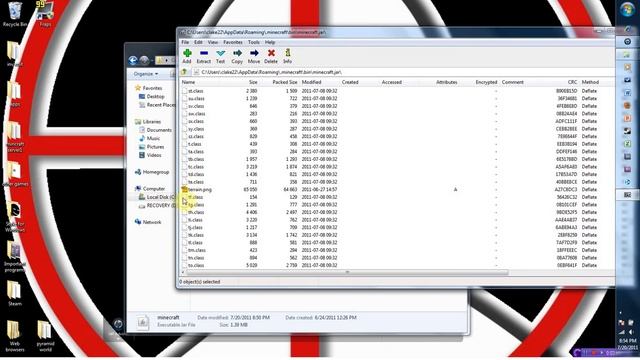The height and width of the screenshot is (360, 640).
Task: Click the Forward arrow in Explorer window
Action: coord(144,60)
